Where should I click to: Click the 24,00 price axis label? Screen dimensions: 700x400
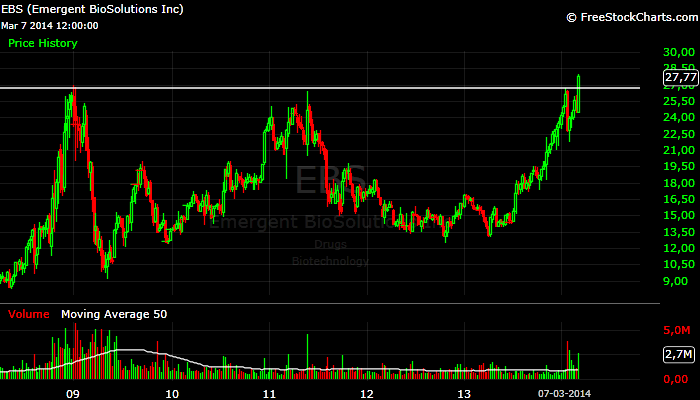tap(679, 117)
